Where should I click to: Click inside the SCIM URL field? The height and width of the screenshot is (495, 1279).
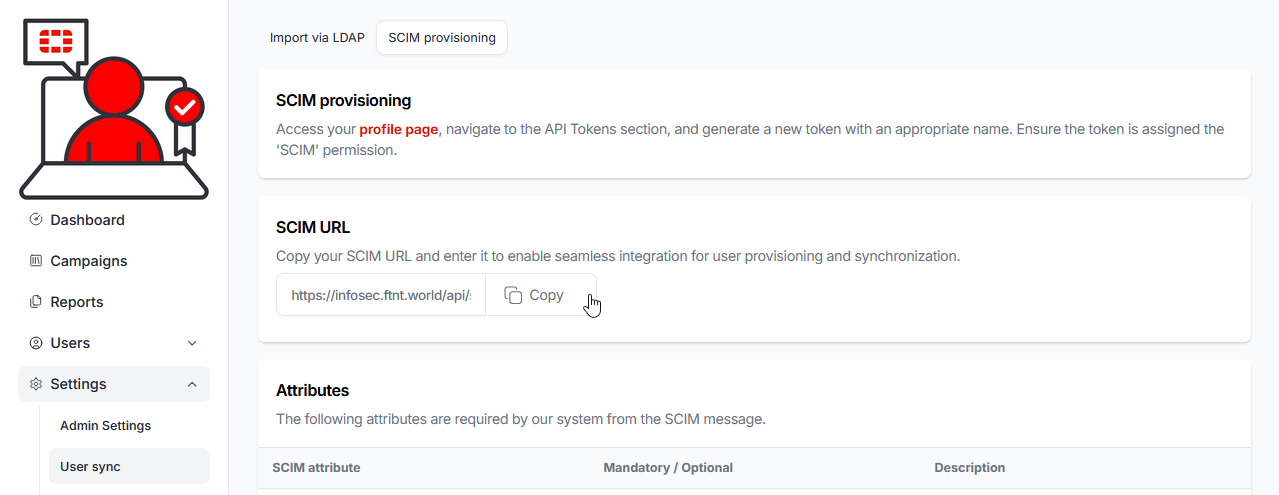pyautogui.click(x=381, y=295)
